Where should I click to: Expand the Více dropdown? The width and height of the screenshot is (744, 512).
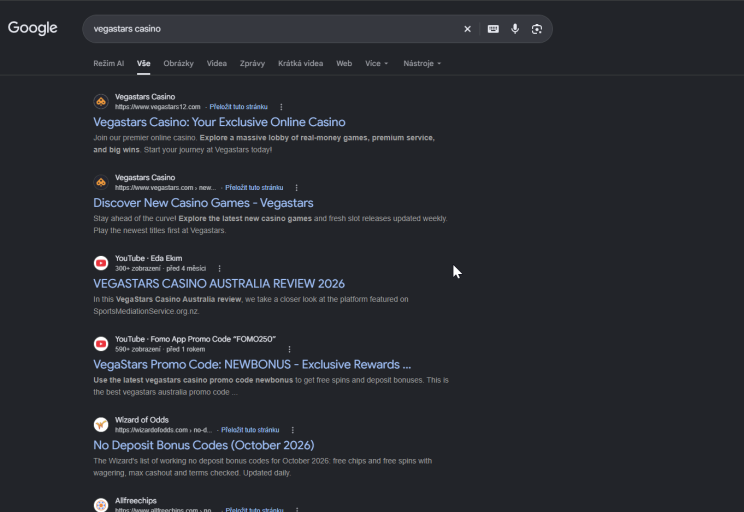click(x=376, y=63)
